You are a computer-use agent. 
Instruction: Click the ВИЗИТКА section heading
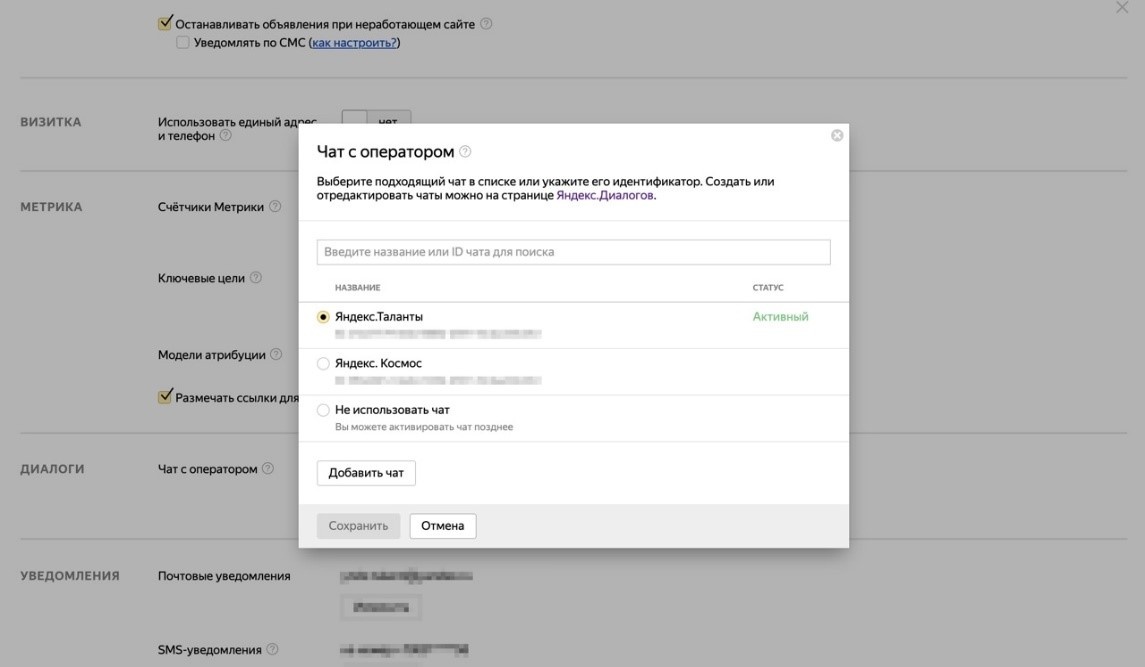50,122
